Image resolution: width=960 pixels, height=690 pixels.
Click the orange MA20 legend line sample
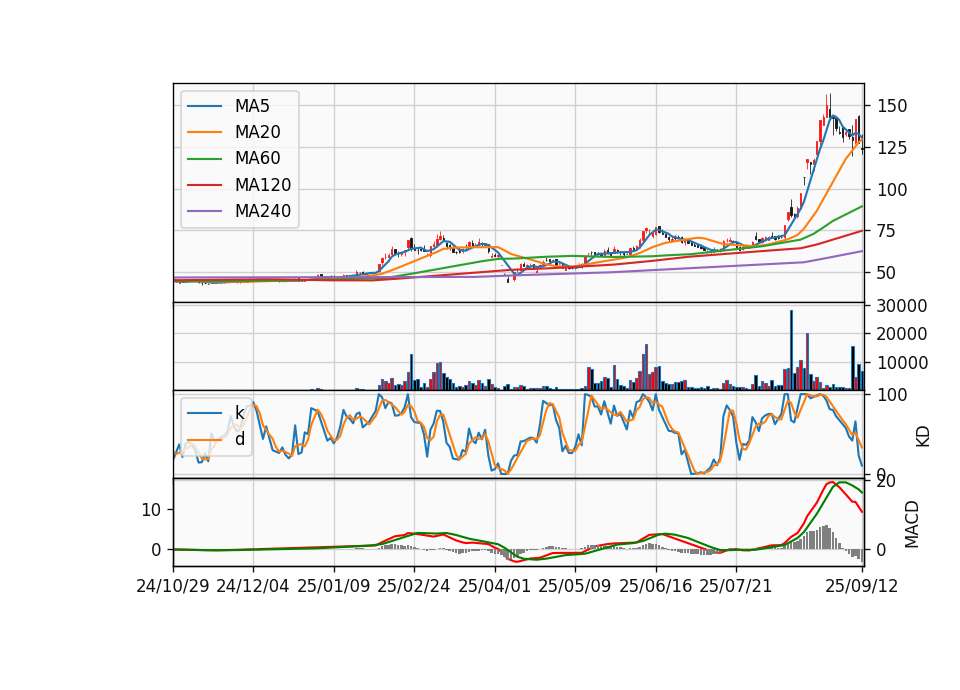tap(204, 132)
